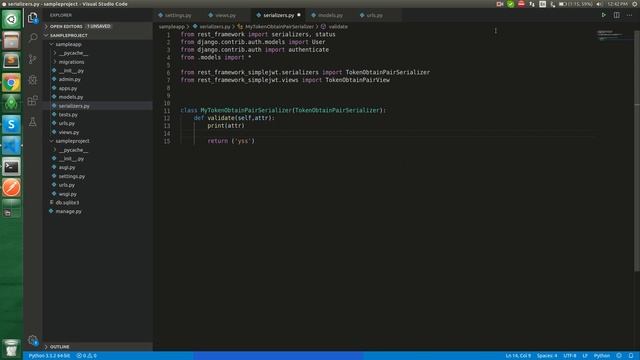Change file encoding UTF-8
Image resolution: width=640 pixels, height=360 pixels.
pos(570,356)
